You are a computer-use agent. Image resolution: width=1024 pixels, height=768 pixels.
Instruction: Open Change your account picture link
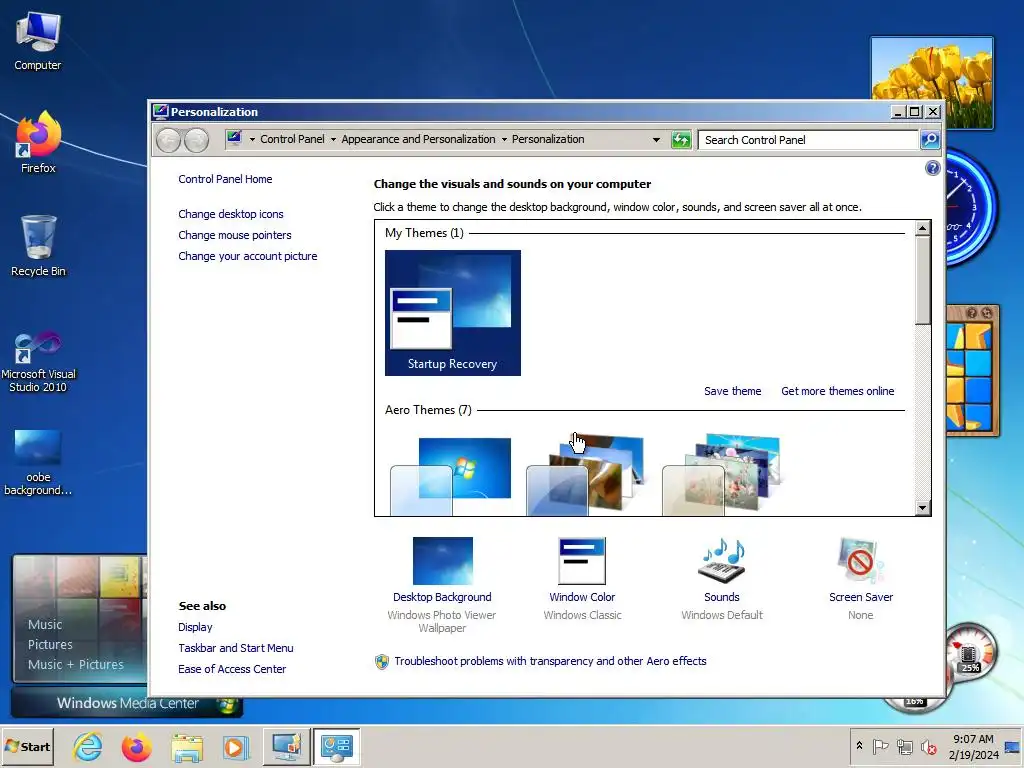[x=248, y=256]
